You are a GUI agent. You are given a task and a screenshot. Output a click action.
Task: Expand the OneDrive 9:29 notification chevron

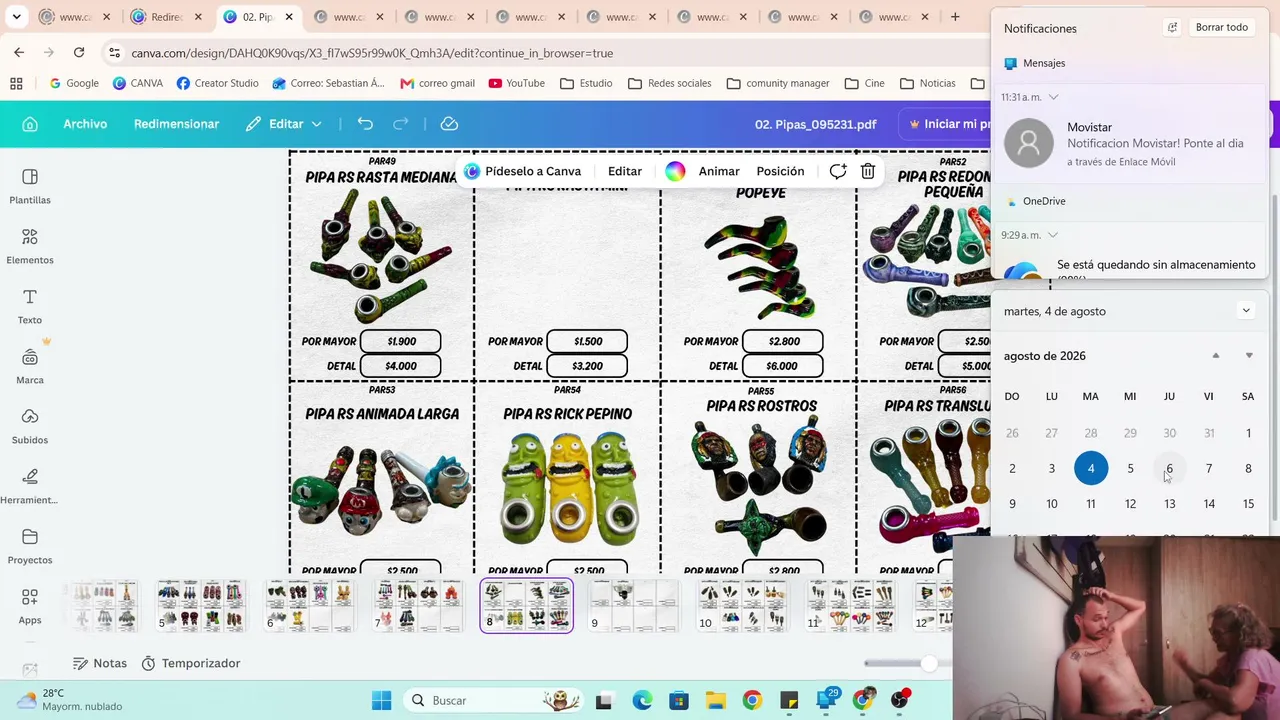(x=1053, y=235)
